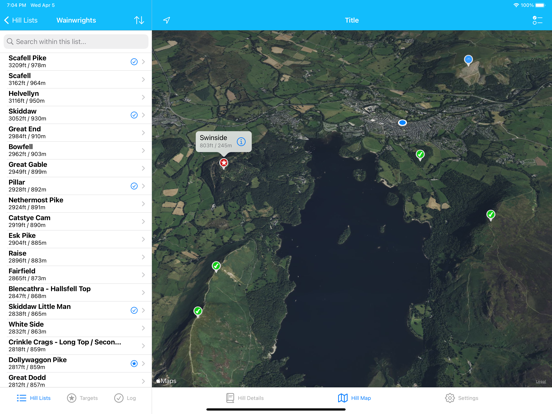
Task: Select Great Dodd in the list
Action: (x=76, y=381)
